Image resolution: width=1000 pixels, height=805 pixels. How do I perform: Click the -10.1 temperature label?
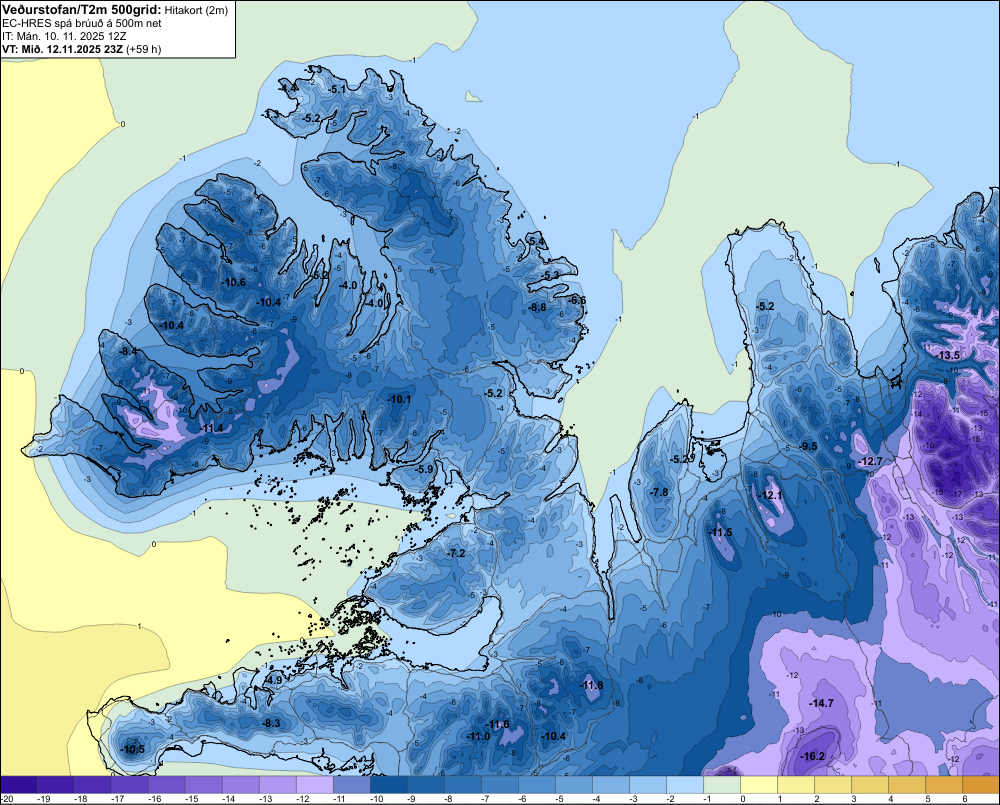click(399, 399)
